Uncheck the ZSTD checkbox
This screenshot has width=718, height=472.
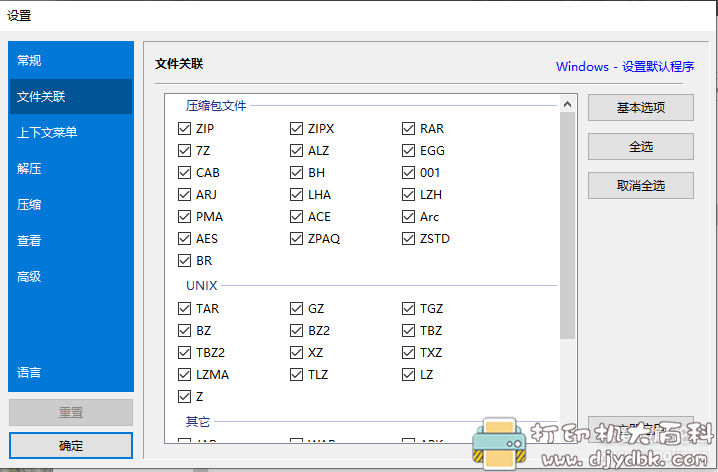click(x=408, y=239)
